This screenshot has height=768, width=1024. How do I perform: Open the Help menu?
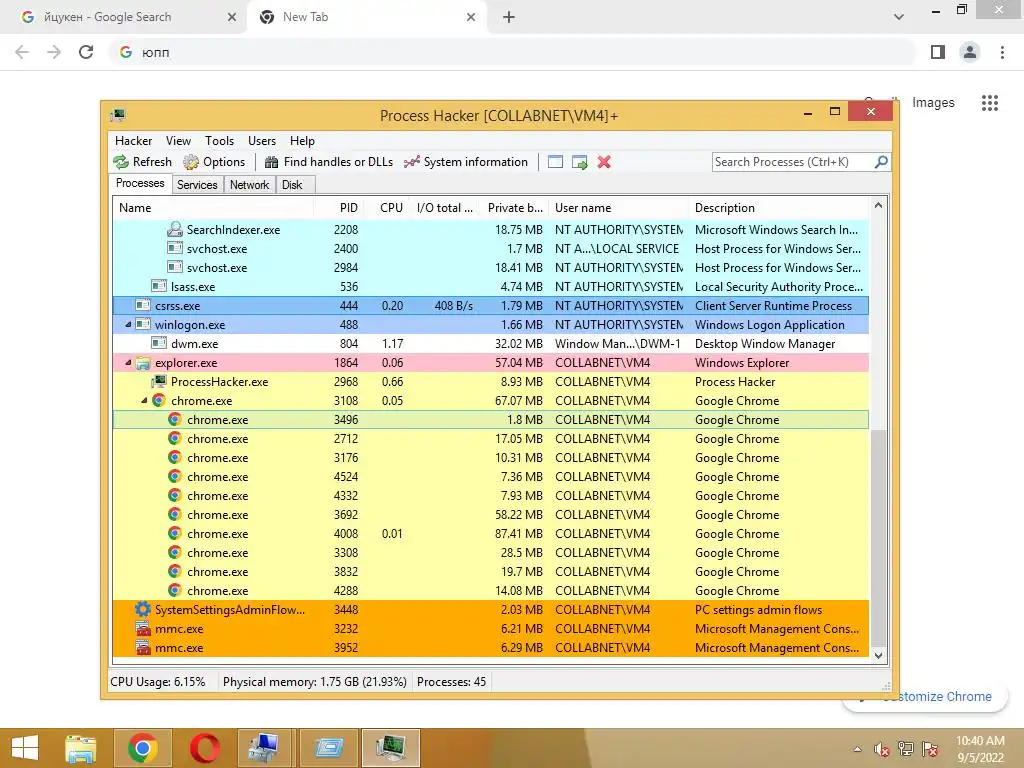302,141
